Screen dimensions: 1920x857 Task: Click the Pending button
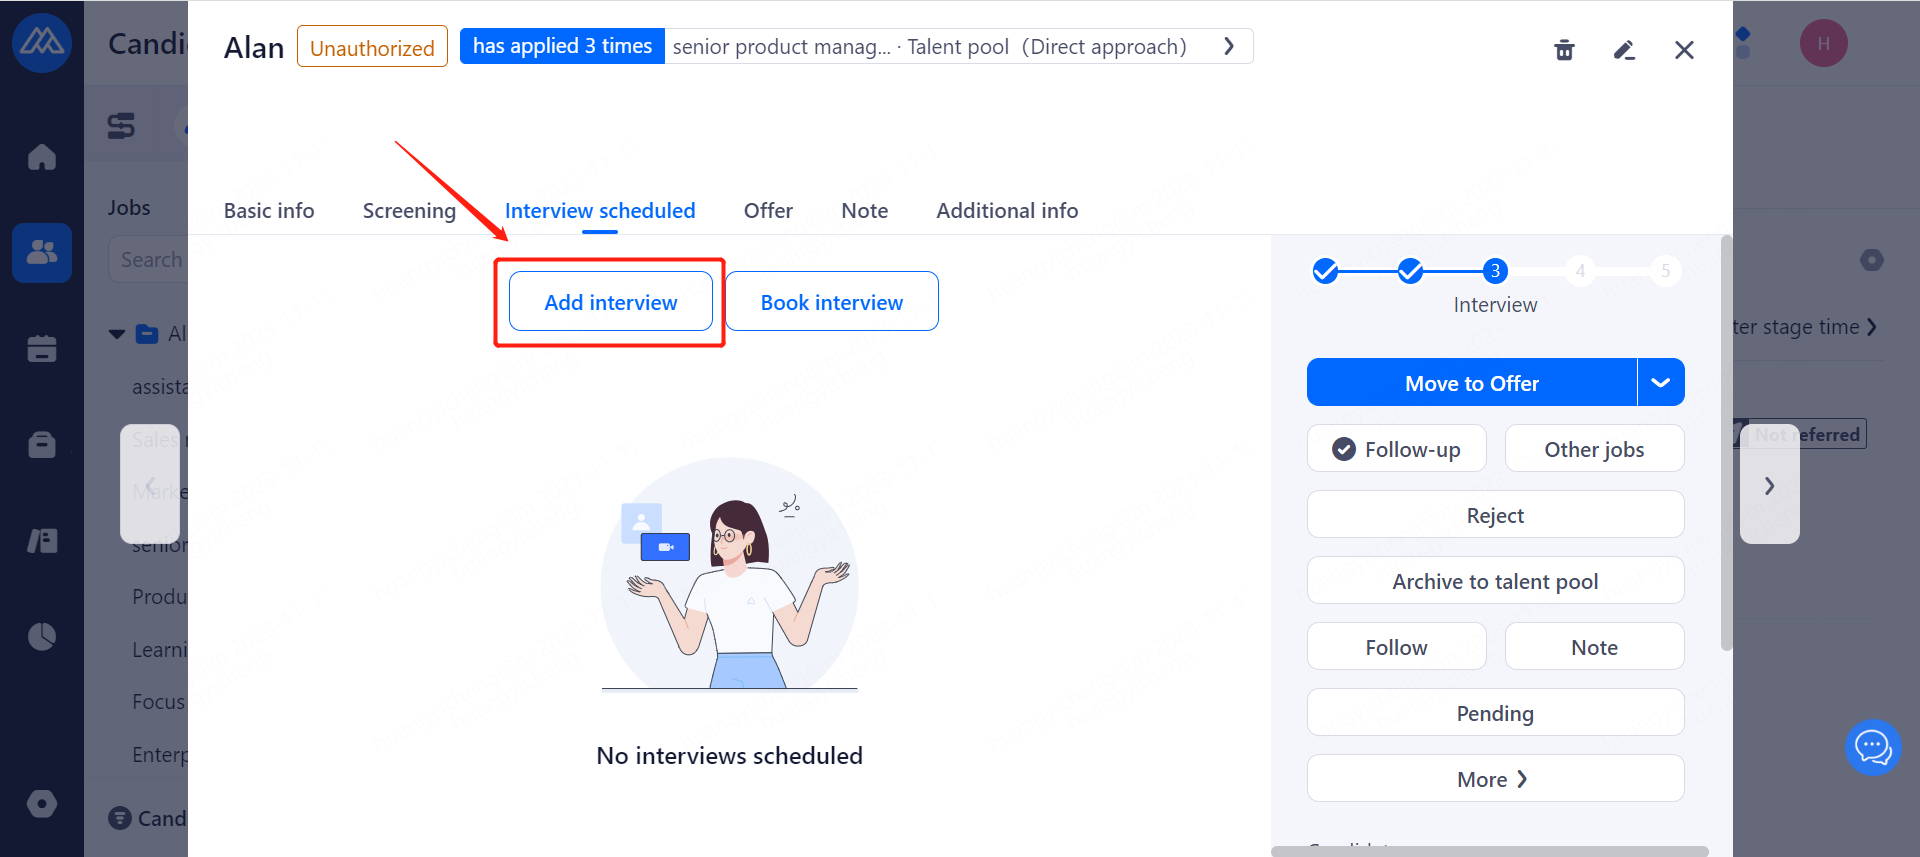1496,713
